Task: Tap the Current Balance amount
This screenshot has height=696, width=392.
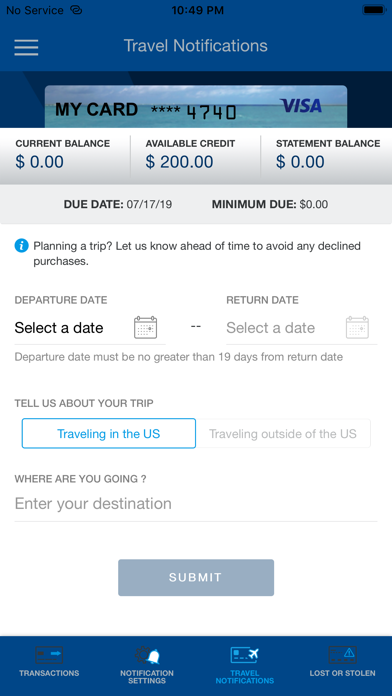Action: point(40,162)
